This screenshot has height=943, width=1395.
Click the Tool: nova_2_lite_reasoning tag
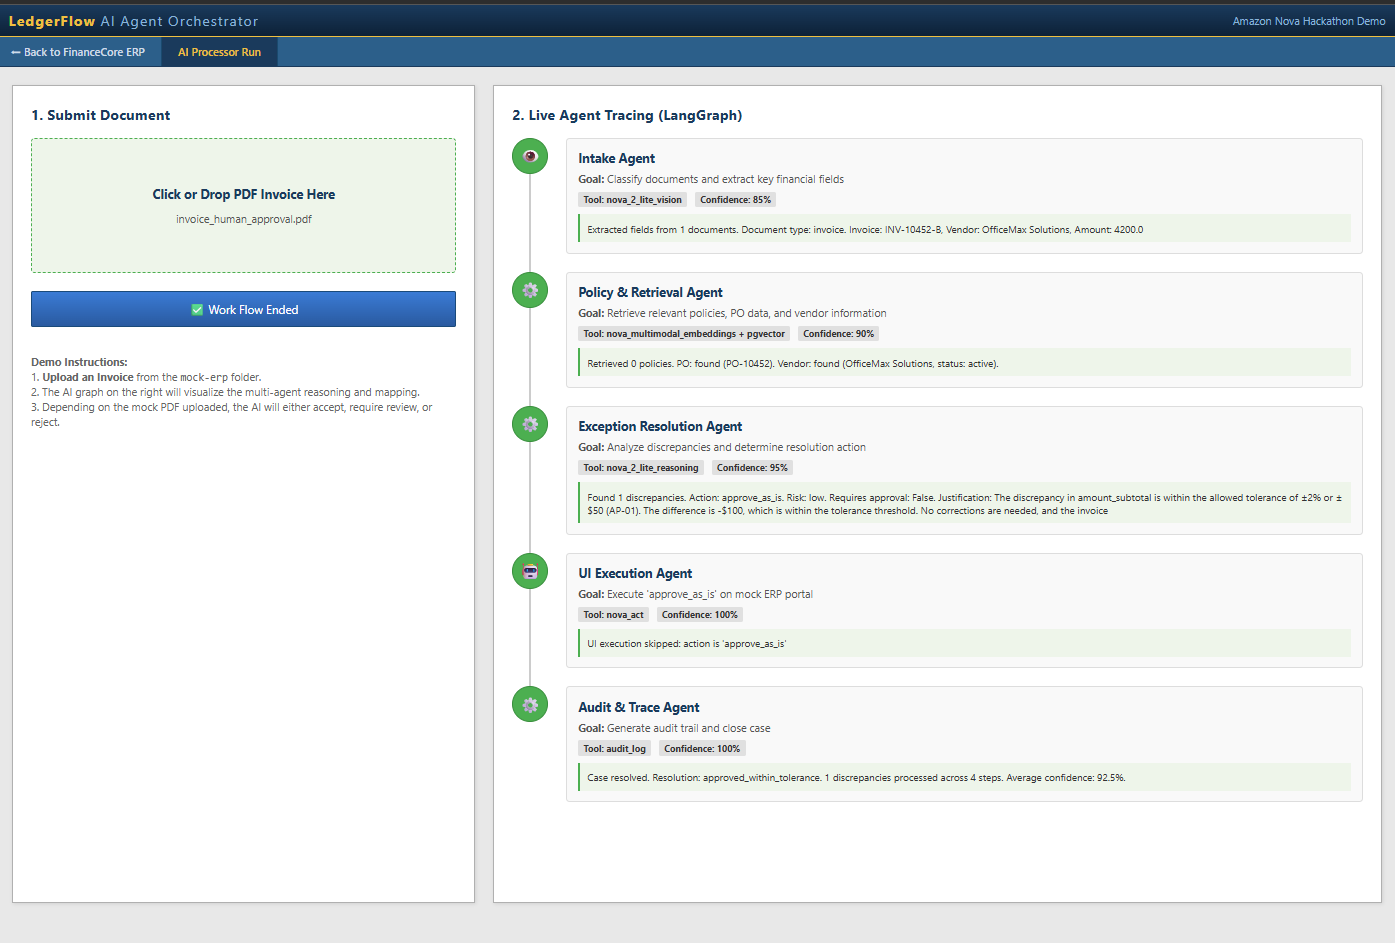(x=641, y=468)
